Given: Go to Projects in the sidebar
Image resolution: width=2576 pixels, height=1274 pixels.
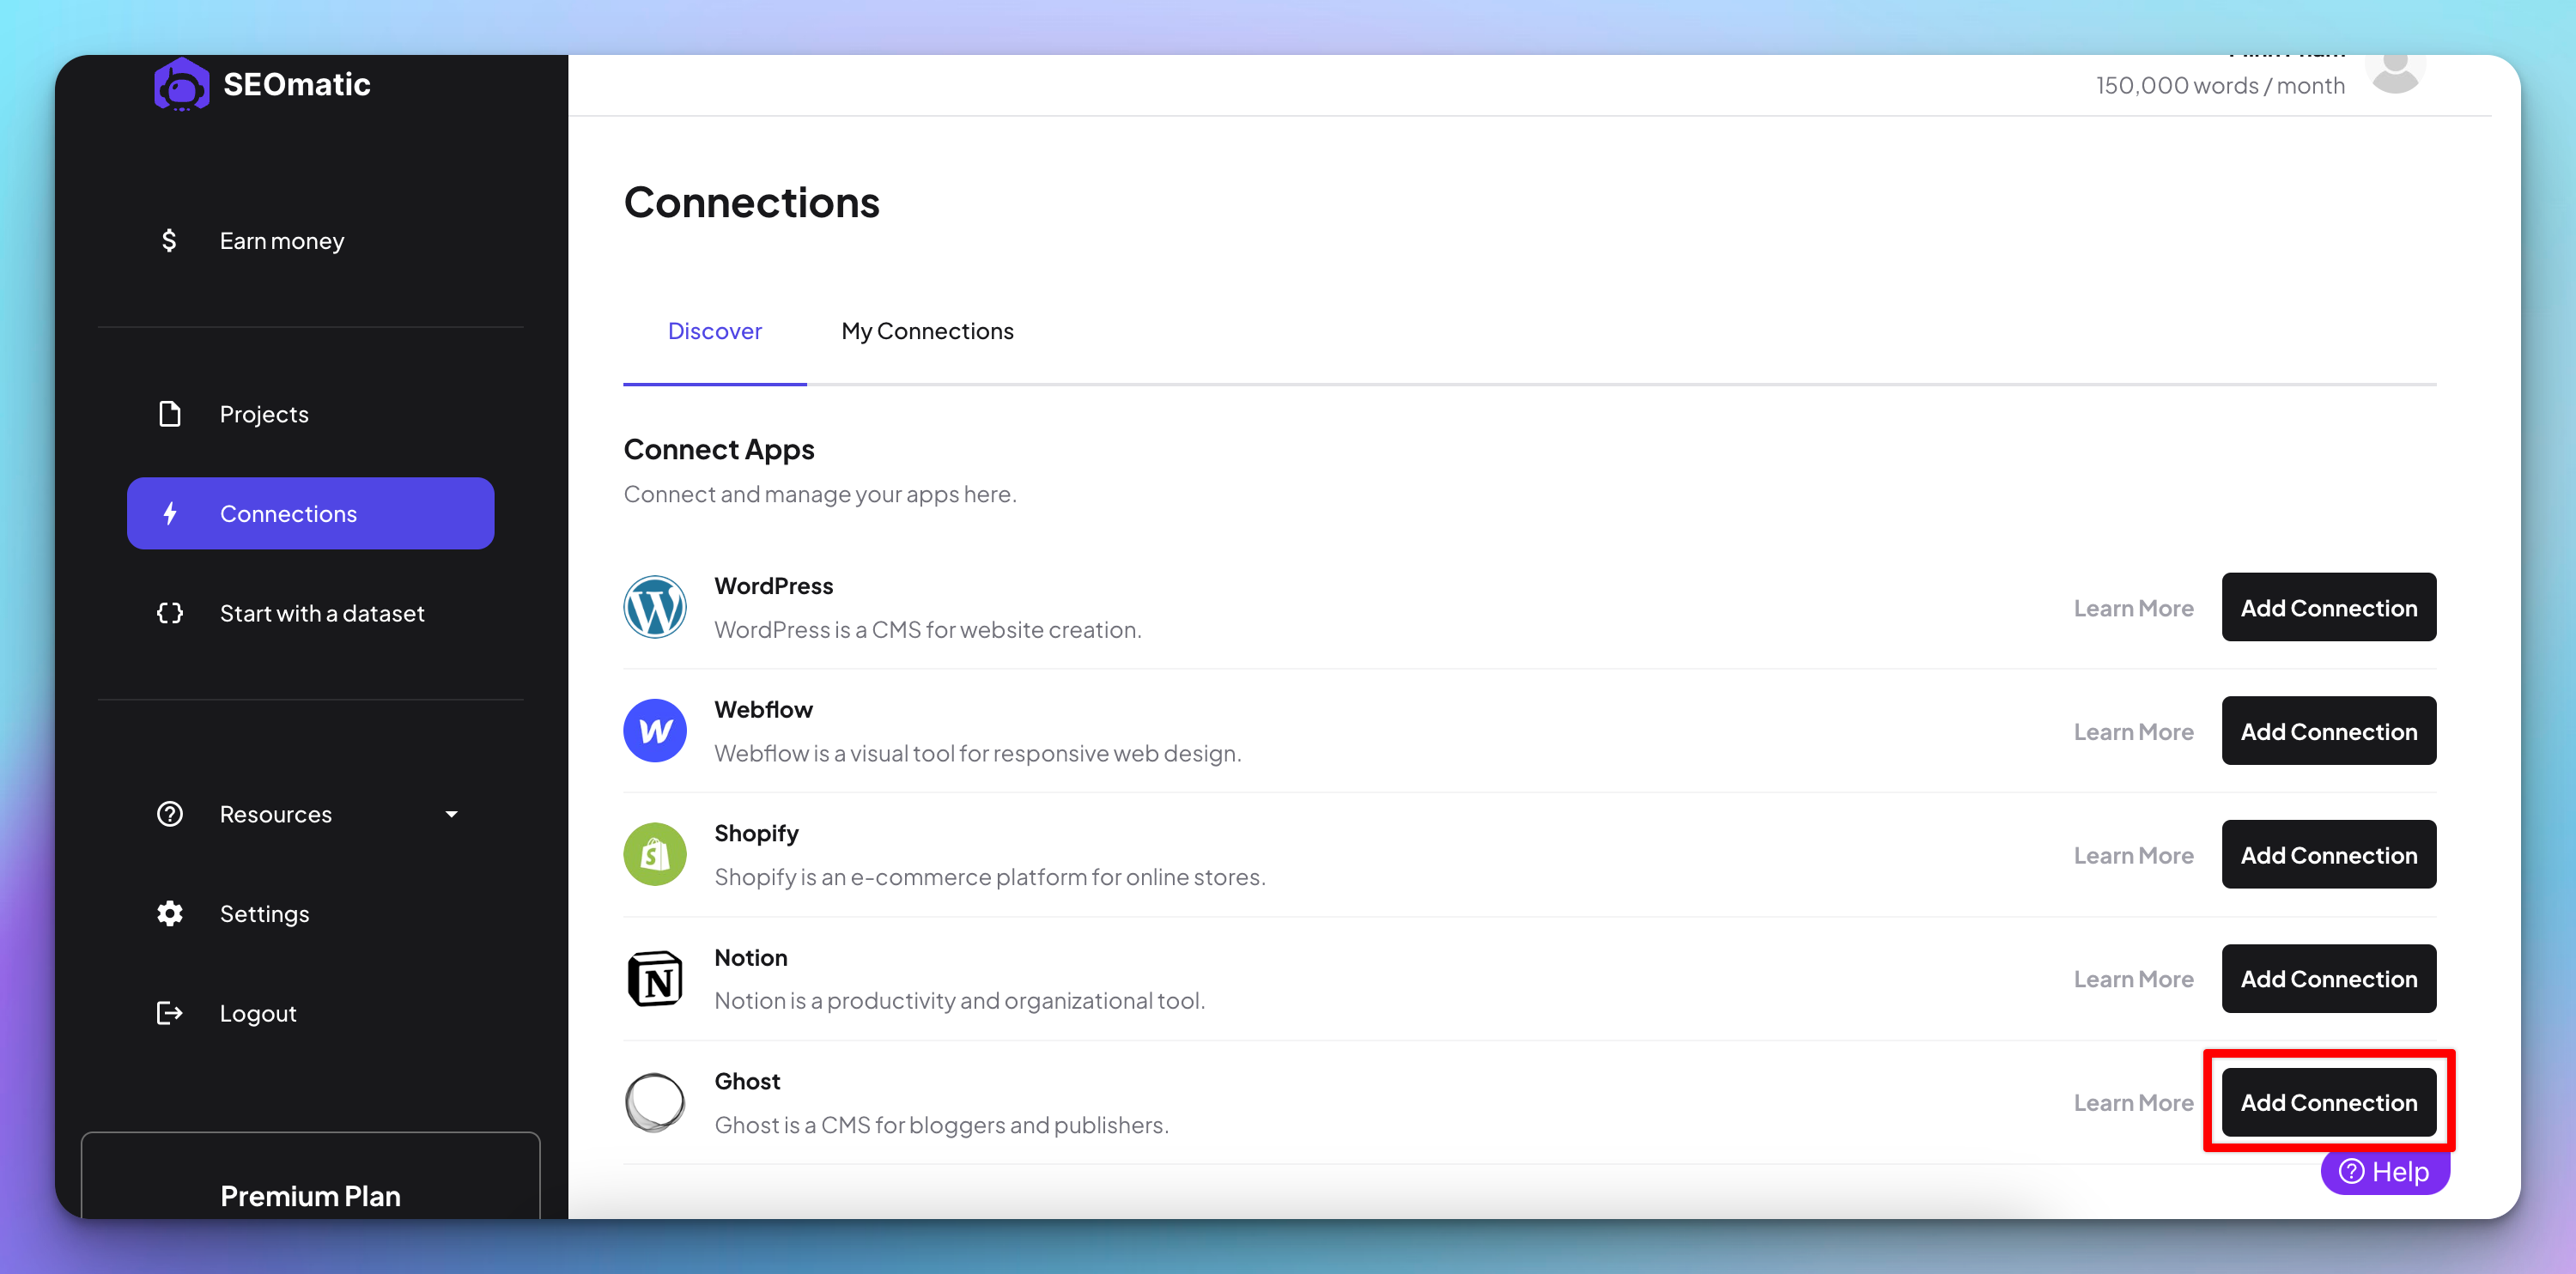Looking at the screenshot, I should 311,414.
